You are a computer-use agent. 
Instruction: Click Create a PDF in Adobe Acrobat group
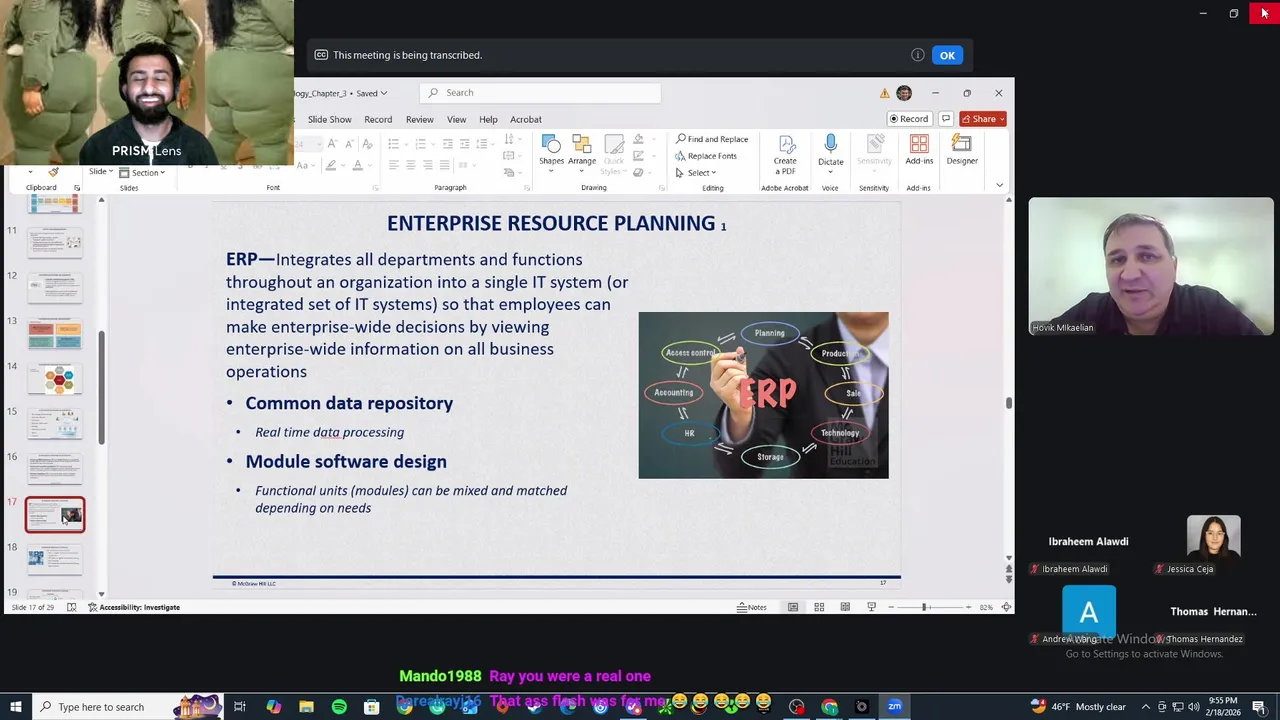click(785, 155)
